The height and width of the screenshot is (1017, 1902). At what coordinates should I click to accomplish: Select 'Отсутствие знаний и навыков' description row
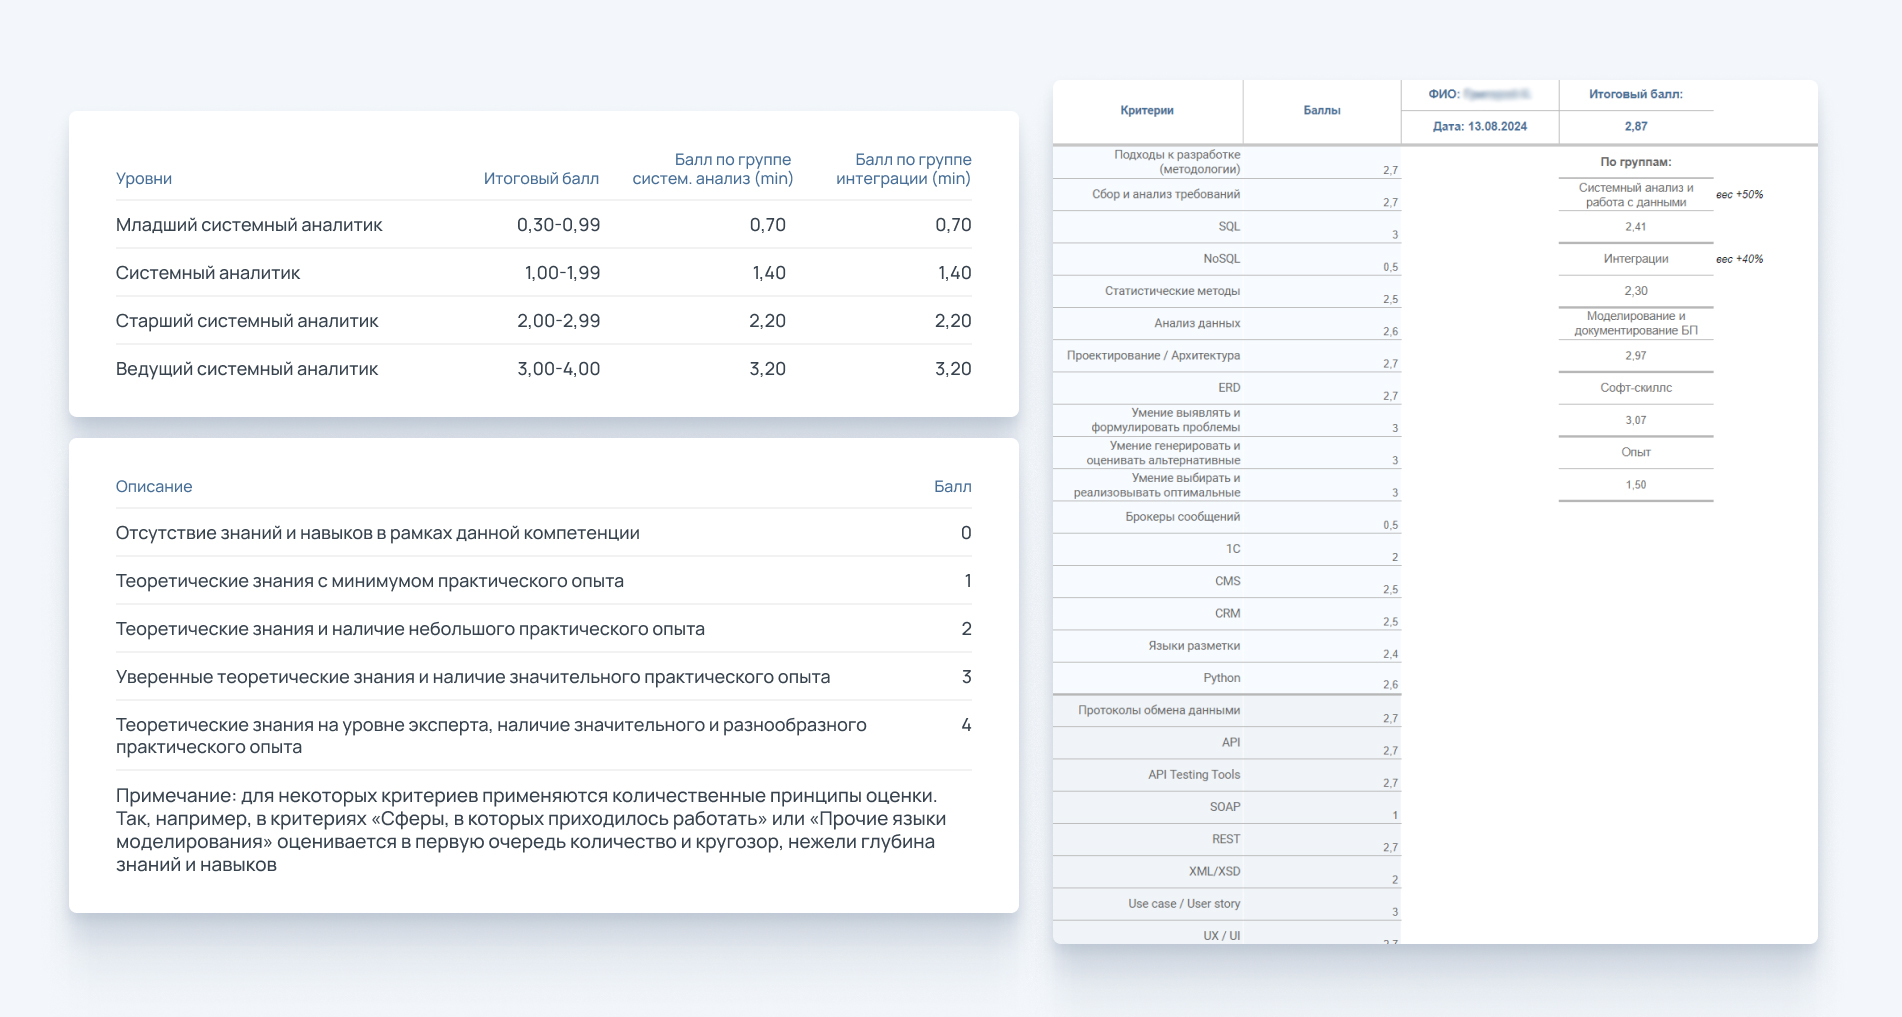[544, 533]
